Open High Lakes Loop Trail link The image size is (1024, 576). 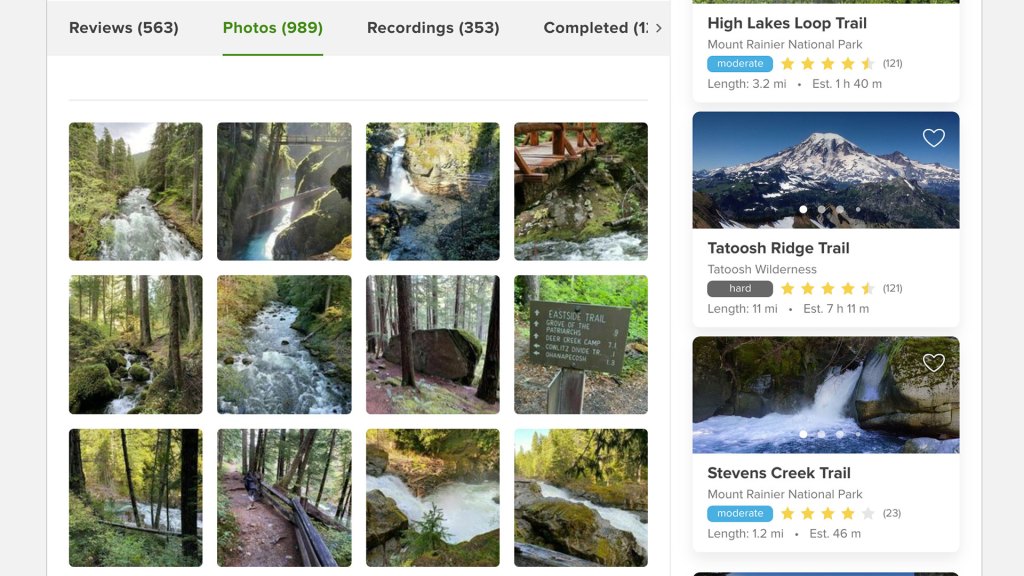pos(787,23)
